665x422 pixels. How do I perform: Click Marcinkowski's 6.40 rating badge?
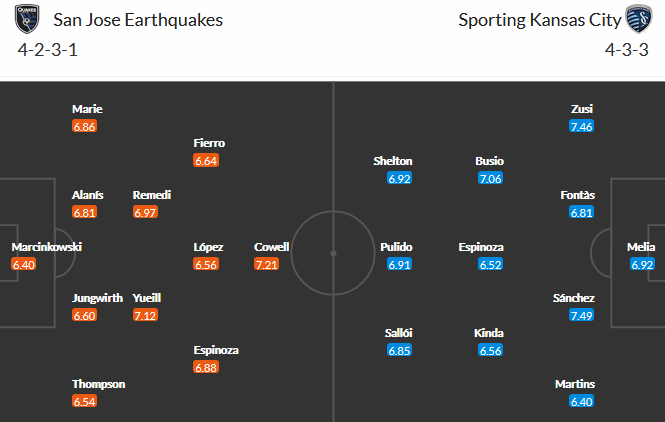pos(24,265)
